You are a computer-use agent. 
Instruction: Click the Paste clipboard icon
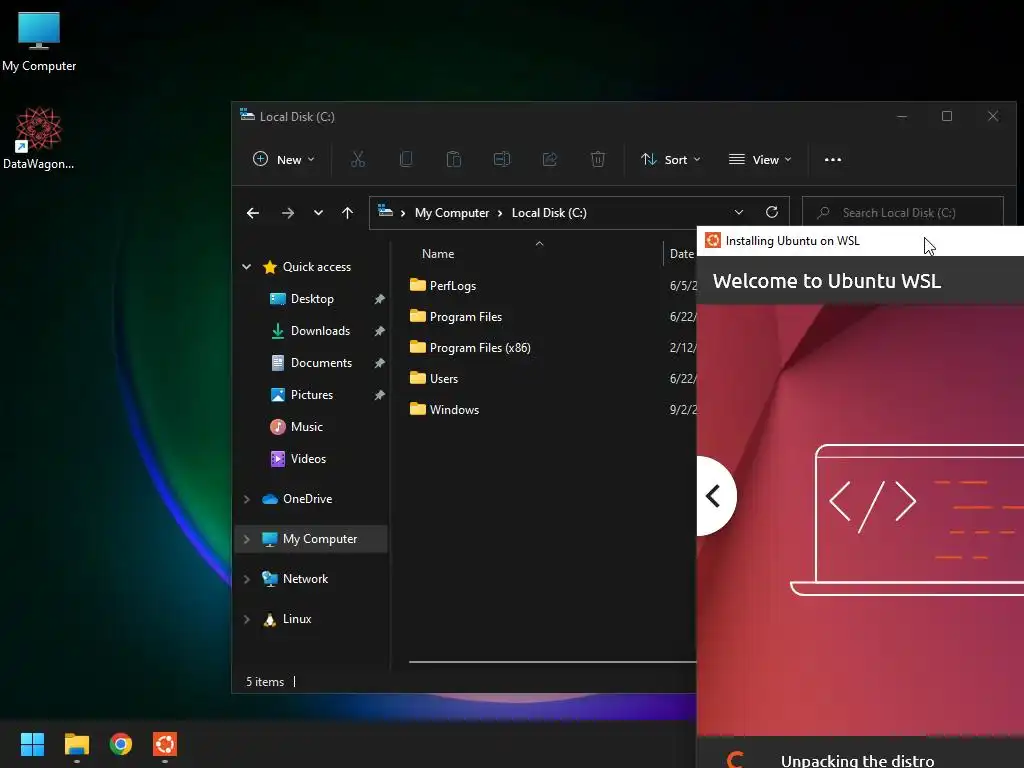[x=454, y=159]
